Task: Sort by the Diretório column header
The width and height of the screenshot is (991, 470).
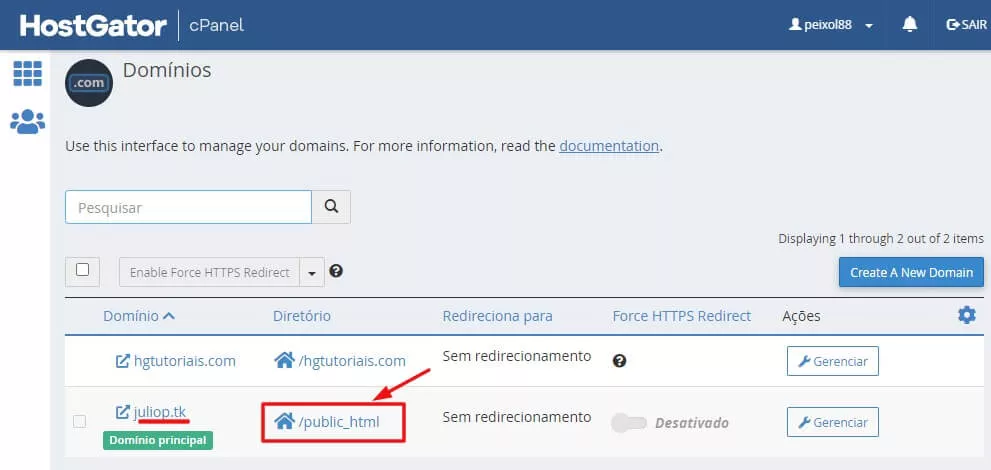Action: 301,316
